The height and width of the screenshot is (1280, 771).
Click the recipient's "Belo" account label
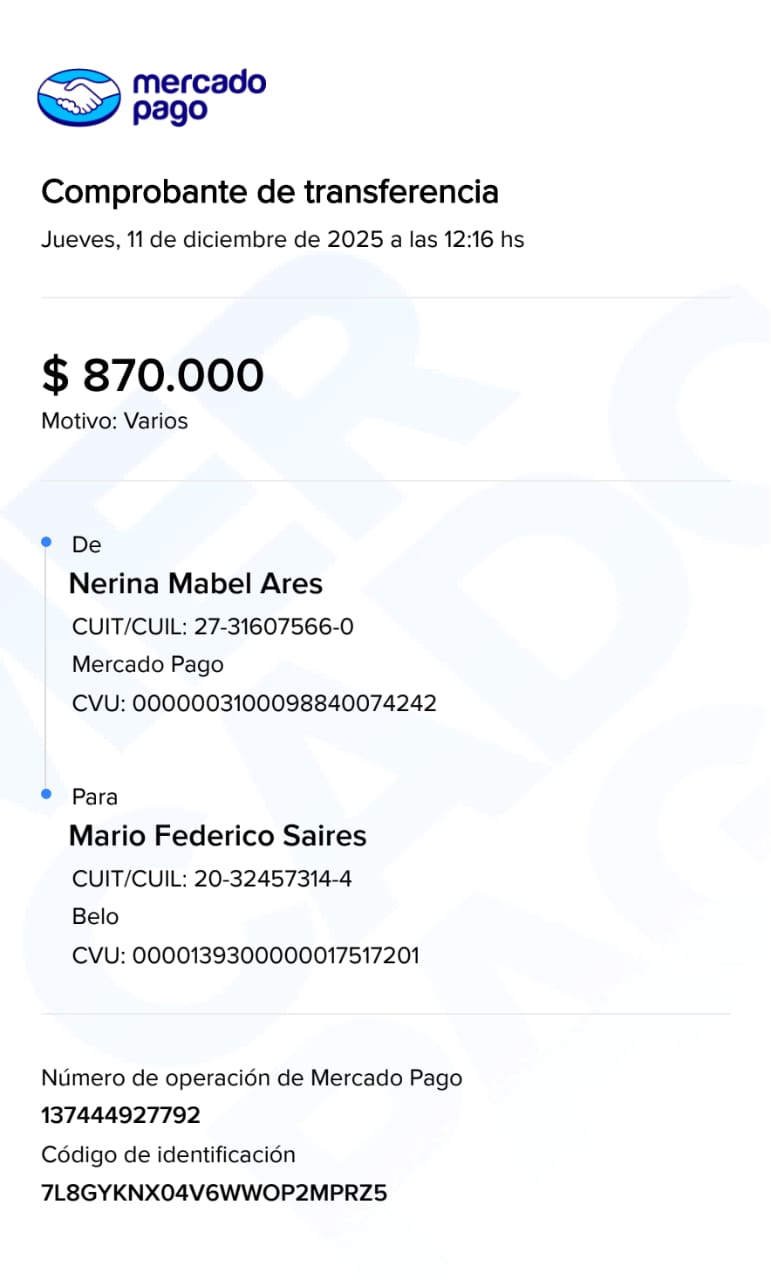tap(95, 916)
